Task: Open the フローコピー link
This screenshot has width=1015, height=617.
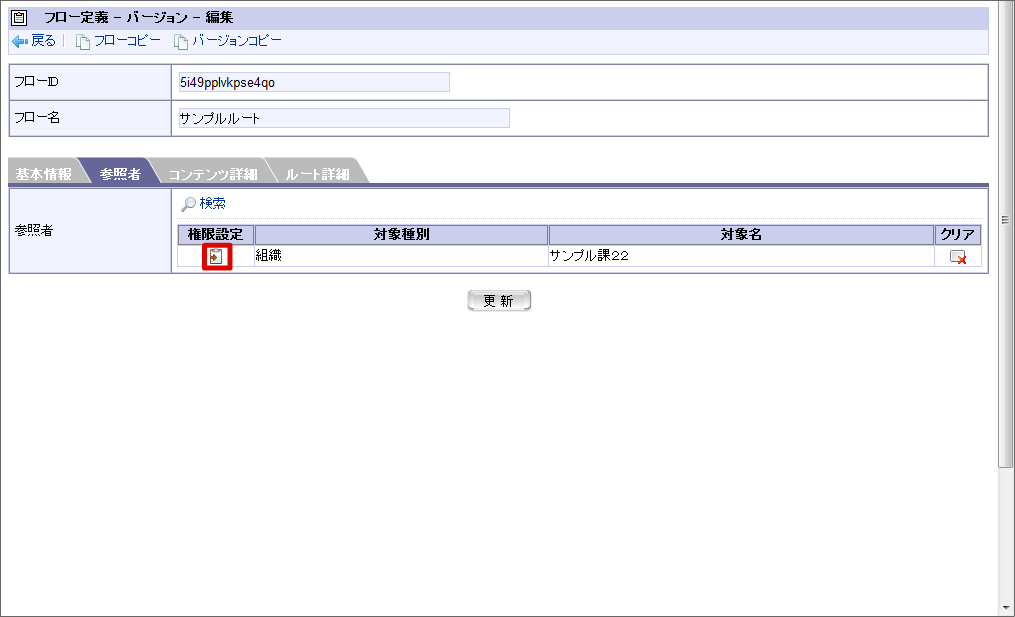Action: click(127, 41)
